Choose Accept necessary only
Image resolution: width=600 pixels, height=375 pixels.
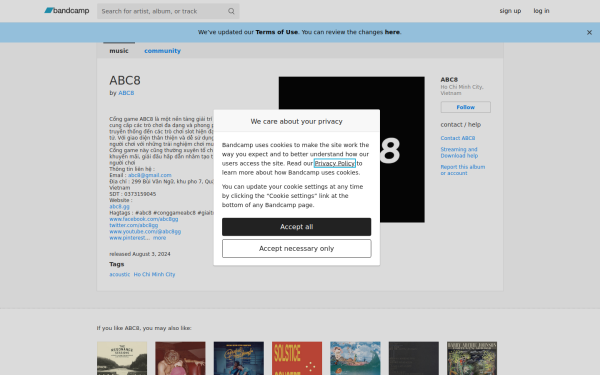tap(296, 248)
